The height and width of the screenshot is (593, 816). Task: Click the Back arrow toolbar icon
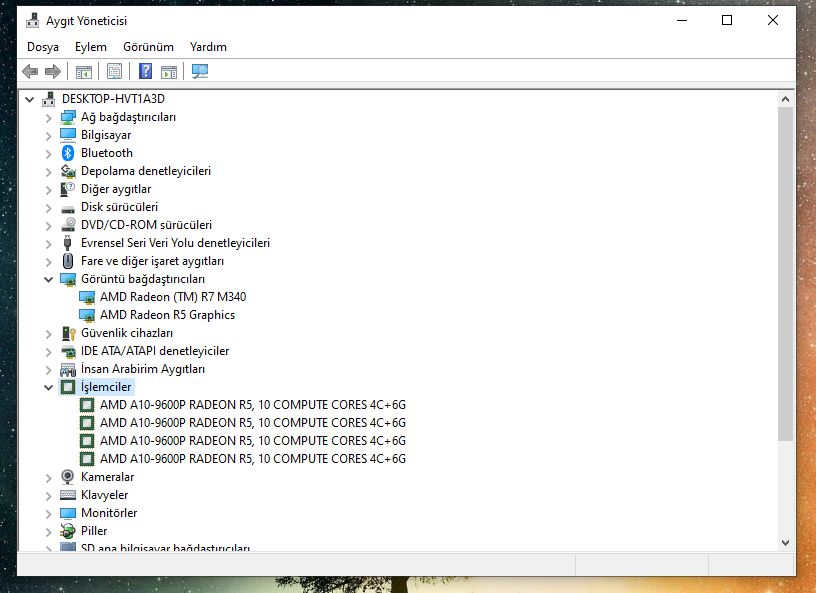pos(30,71)
